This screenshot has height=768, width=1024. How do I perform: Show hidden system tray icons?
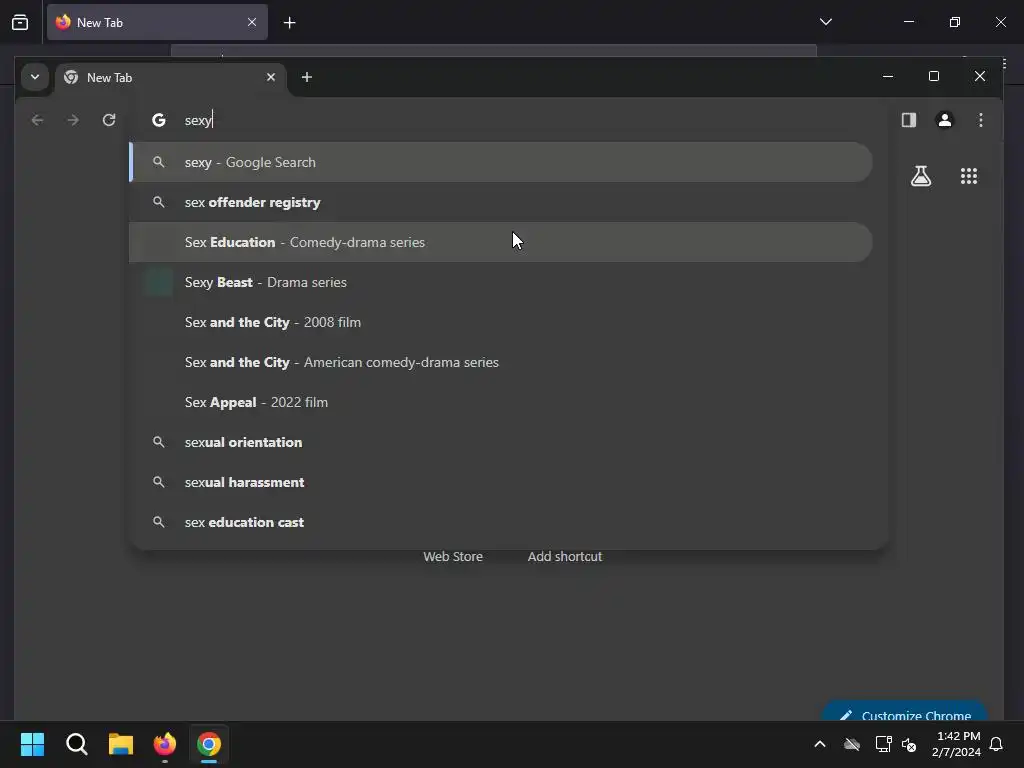(x=820, y=744)
